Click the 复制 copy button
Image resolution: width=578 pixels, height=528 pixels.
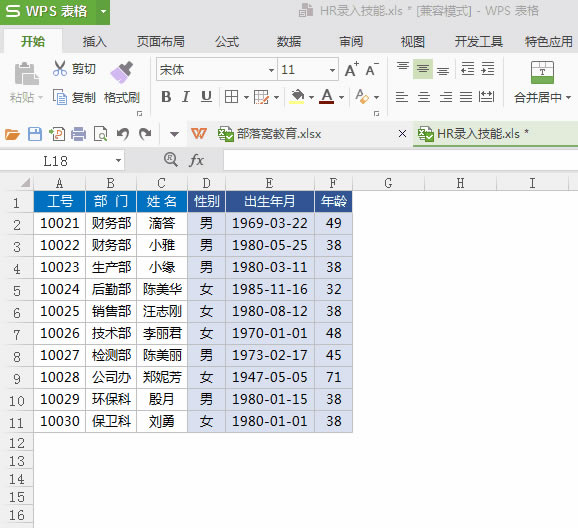click(74, 97)
